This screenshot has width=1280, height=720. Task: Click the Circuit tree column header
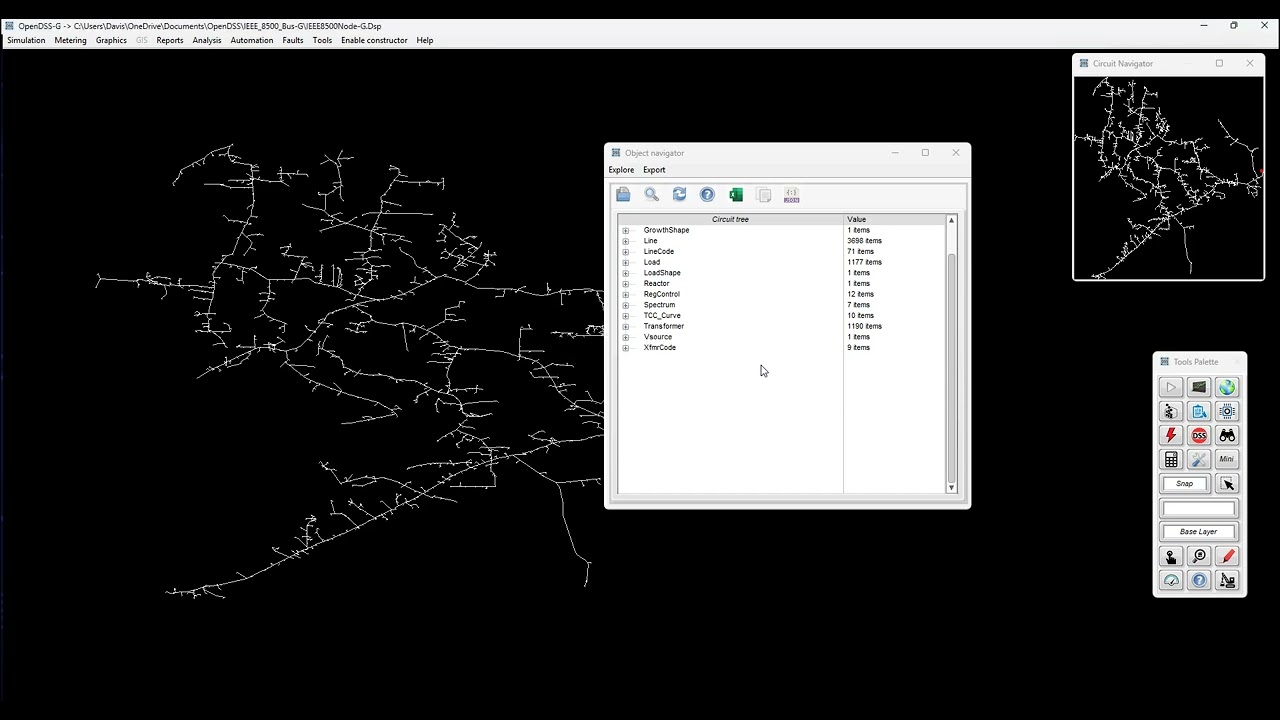pyautogui.click(x=730, y=219)
